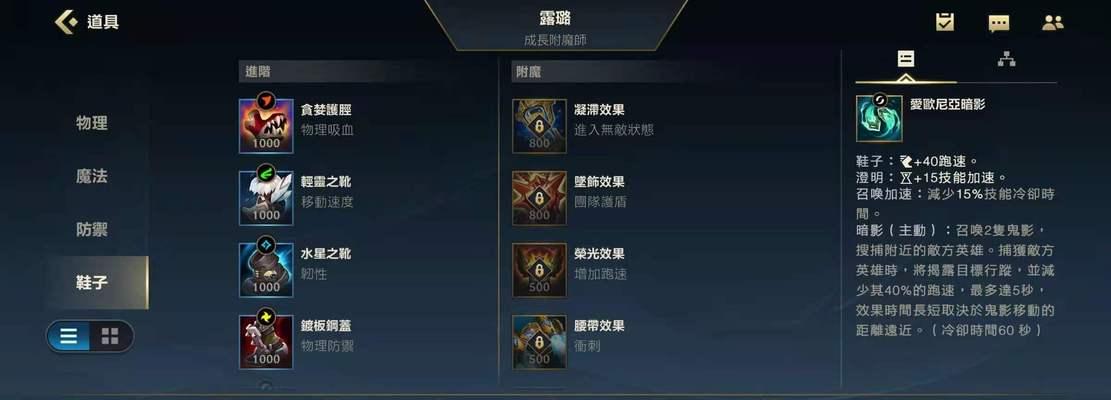This screenshot has width=1111, height=400.
Task: Choose the 榮光效果 enchant icon
Action: 539,270
